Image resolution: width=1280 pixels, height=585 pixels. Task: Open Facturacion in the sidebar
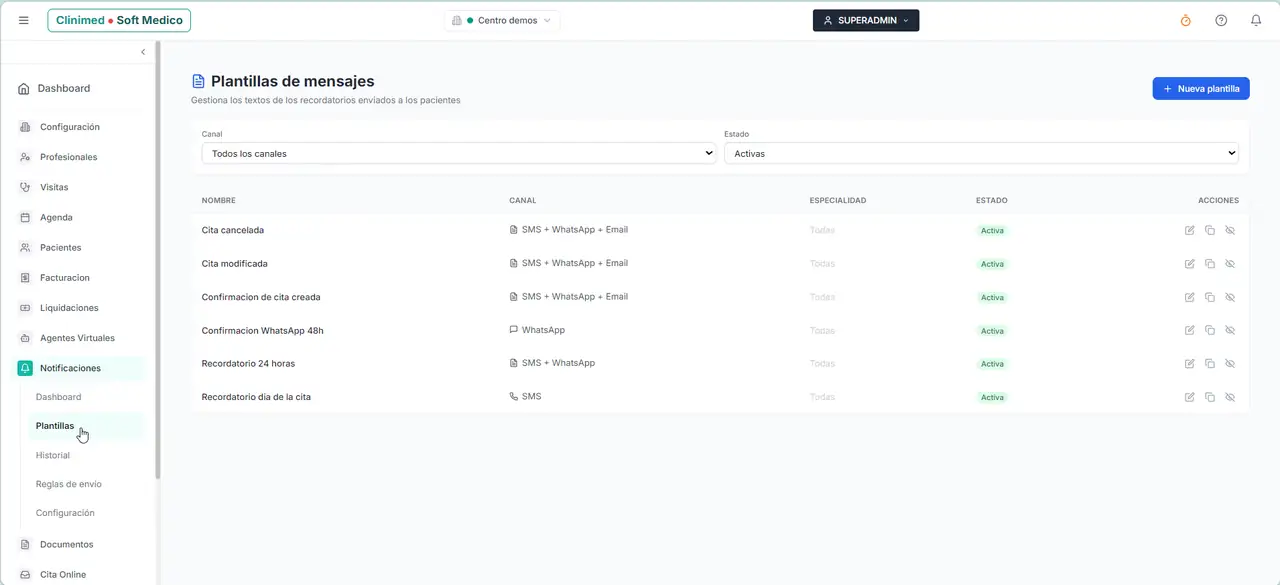point(65,278)
